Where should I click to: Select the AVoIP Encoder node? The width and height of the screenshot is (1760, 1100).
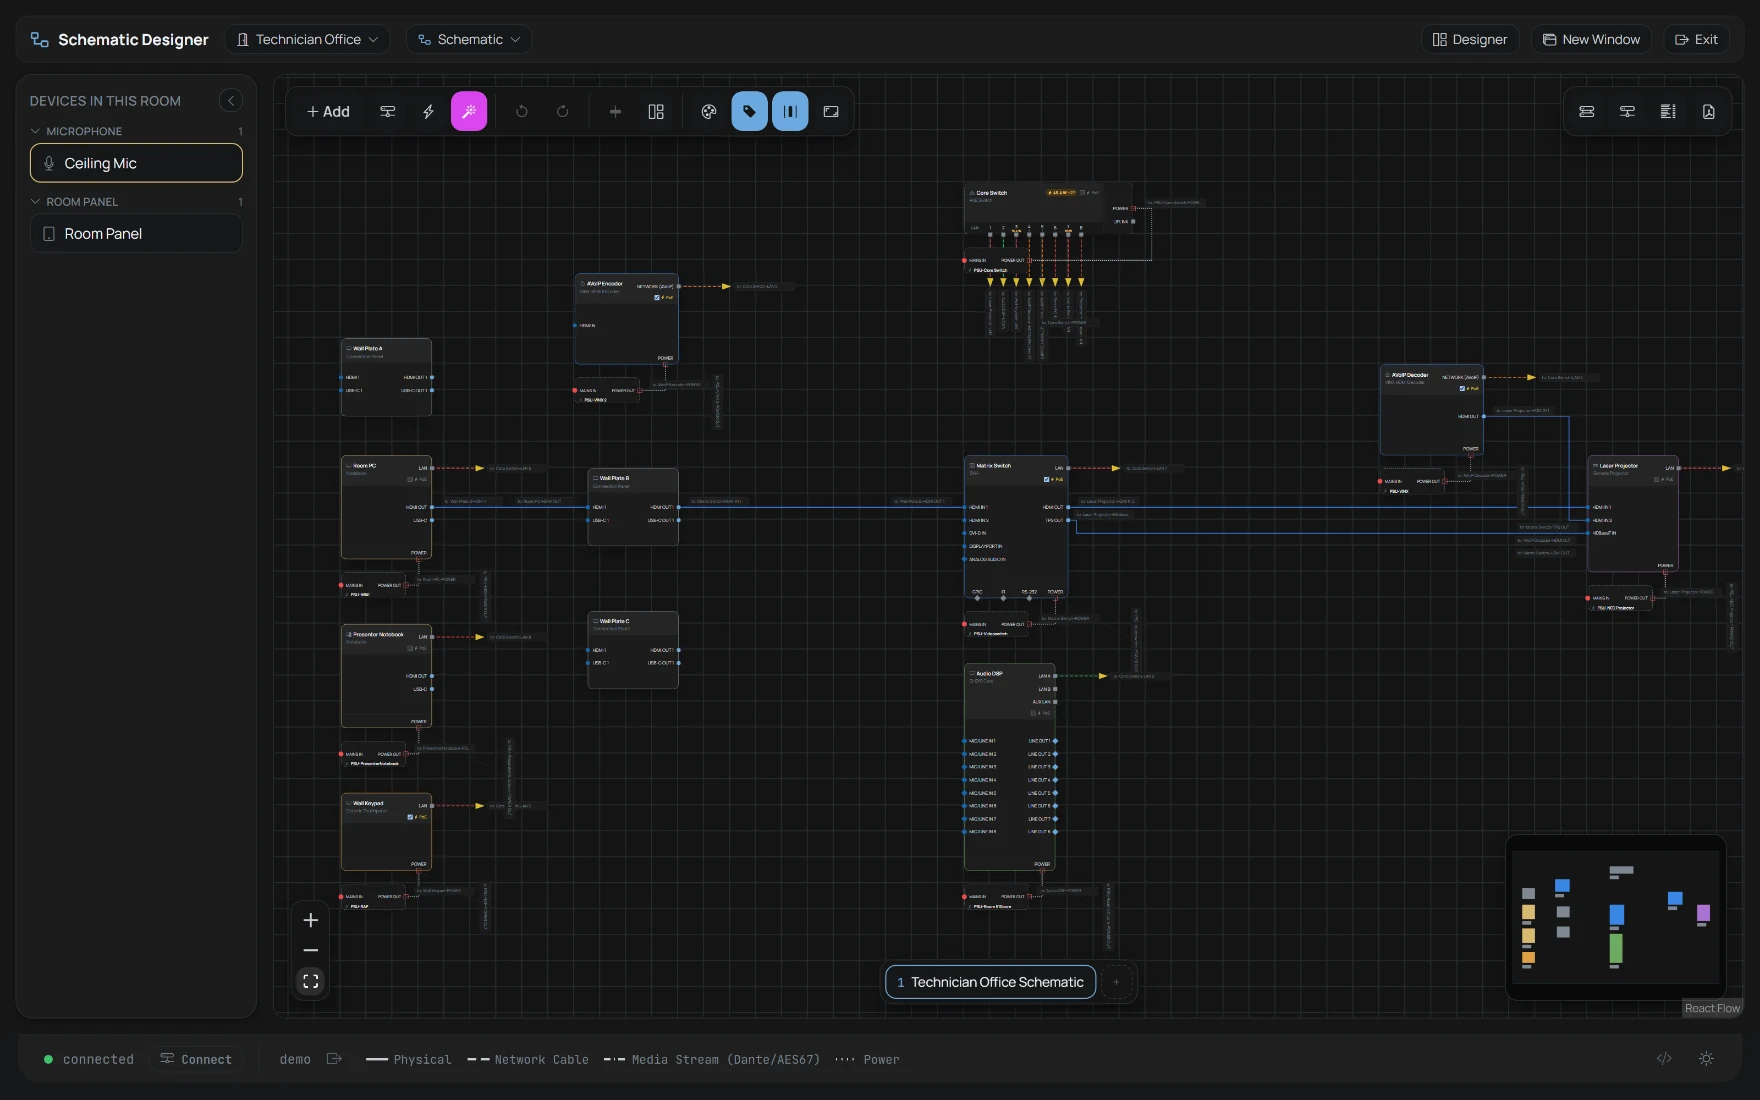coord(626,319)
